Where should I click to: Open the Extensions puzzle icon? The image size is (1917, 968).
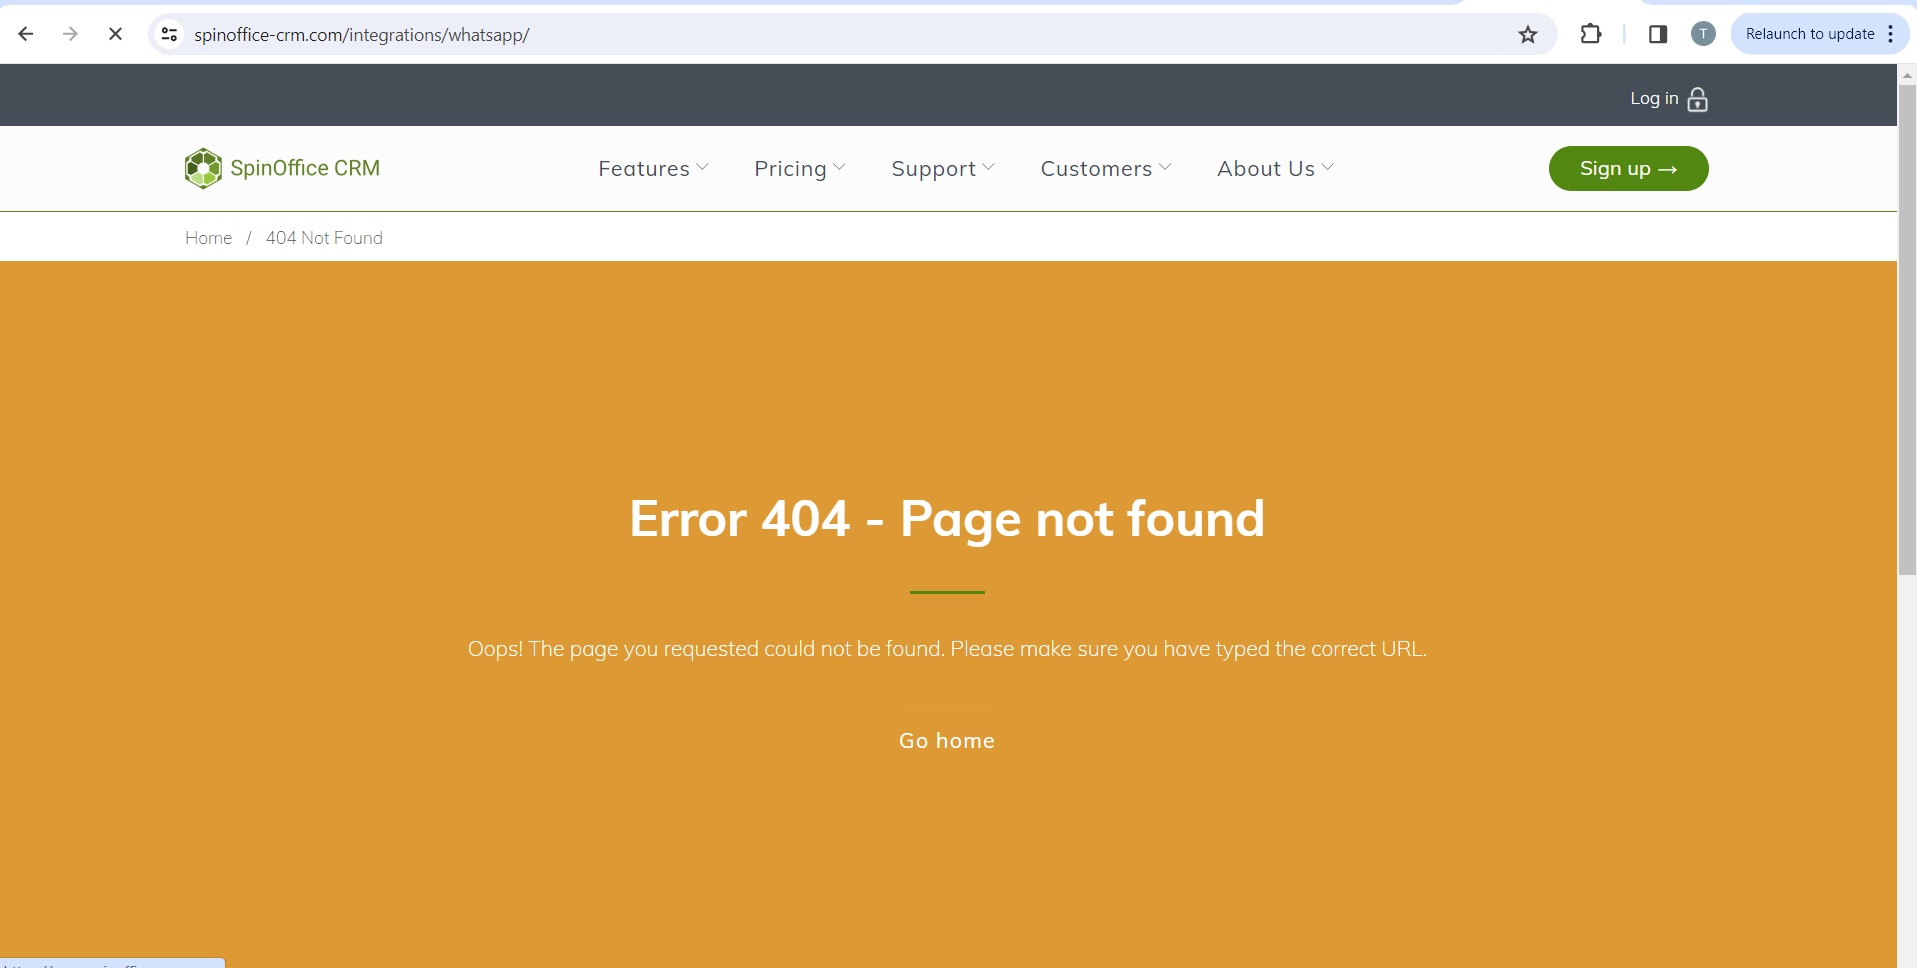coord(1590,34)
